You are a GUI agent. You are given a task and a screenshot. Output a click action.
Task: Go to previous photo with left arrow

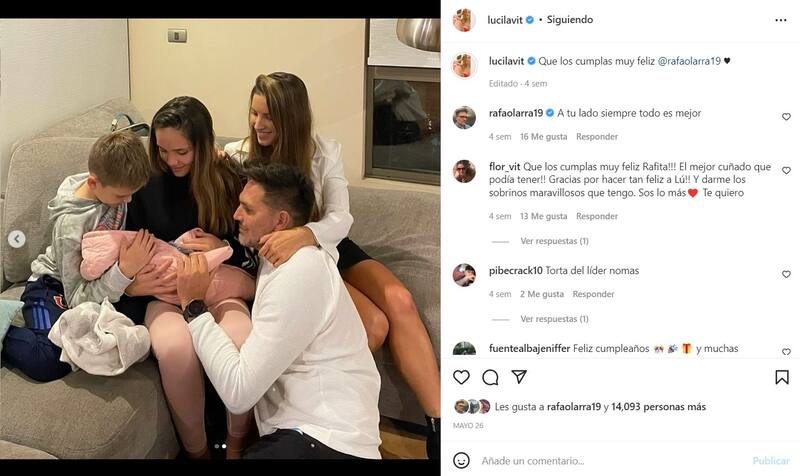tap(17, 239)
